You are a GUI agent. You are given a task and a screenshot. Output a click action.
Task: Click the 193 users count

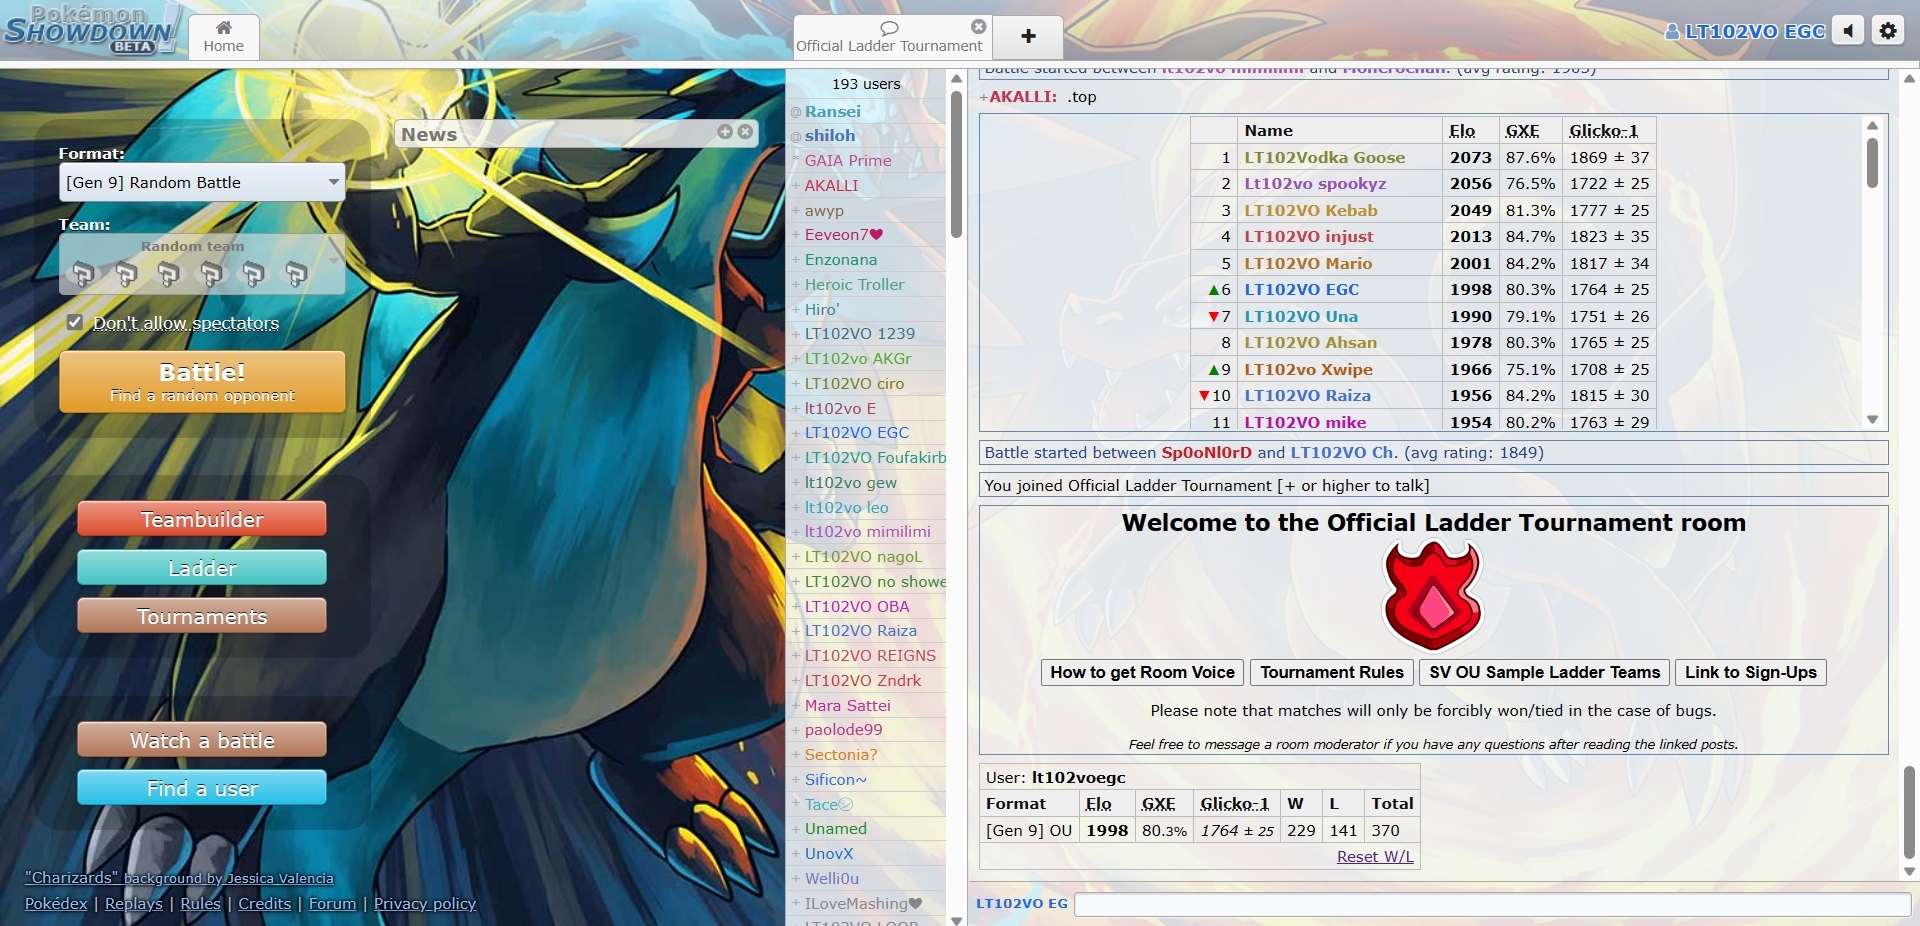tap(866, 84)
